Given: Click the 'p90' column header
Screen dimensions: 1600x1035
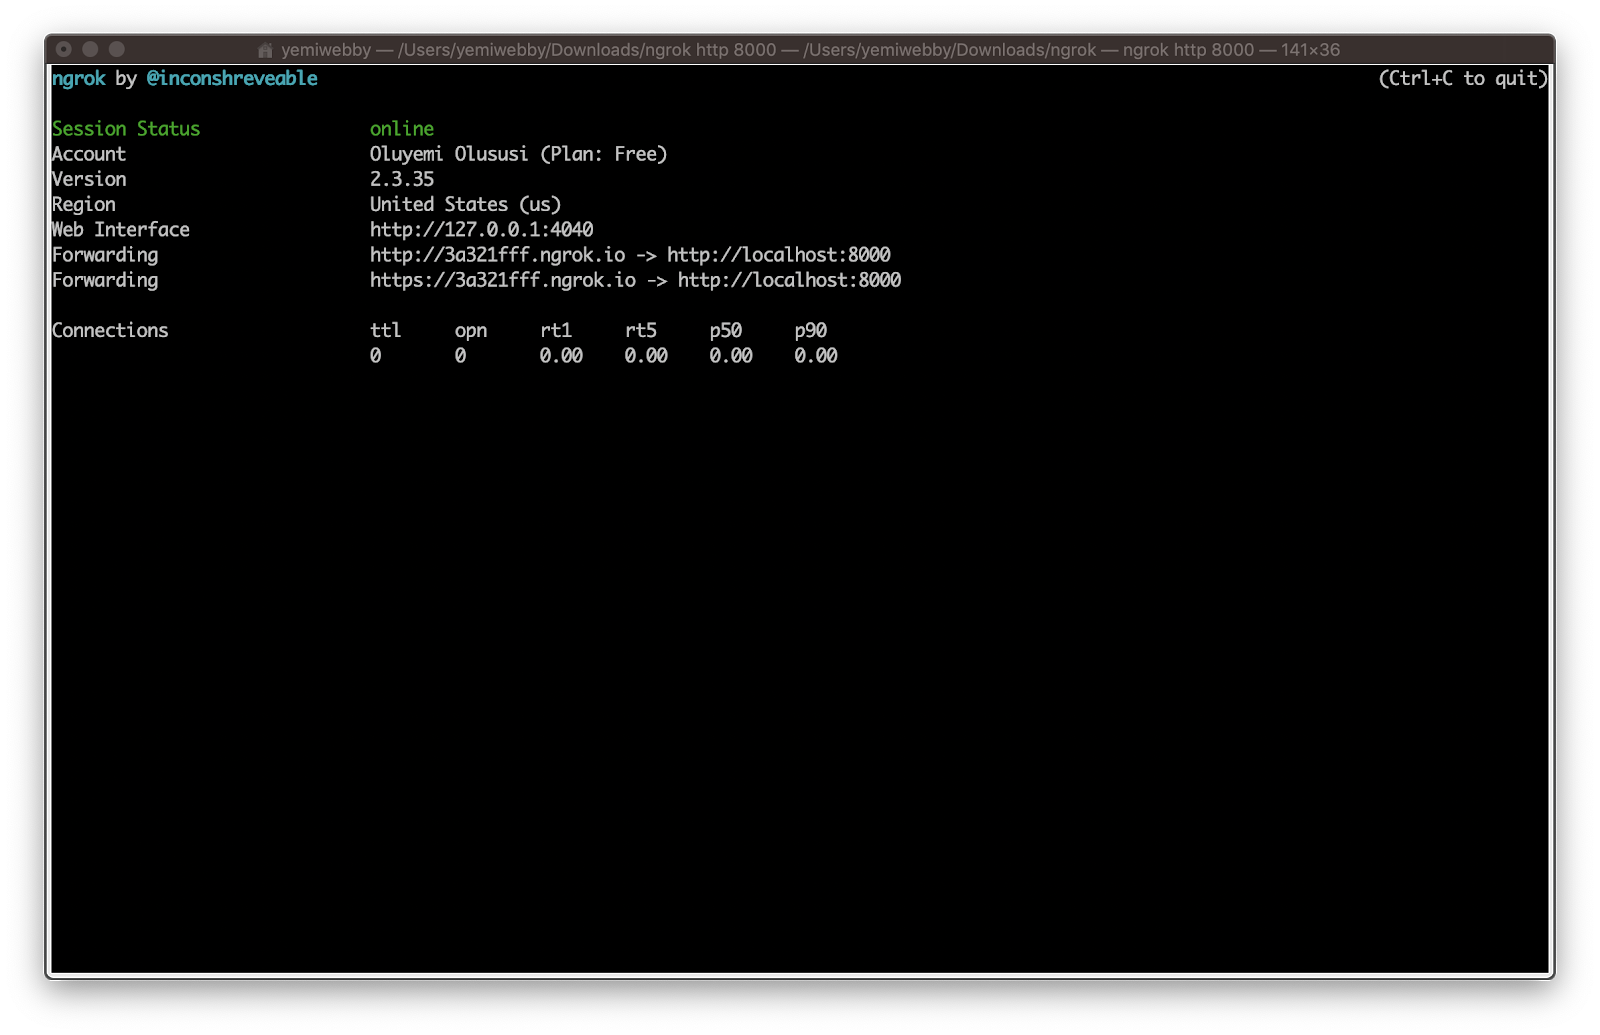Looking at the screenshot, I should 811,331.
